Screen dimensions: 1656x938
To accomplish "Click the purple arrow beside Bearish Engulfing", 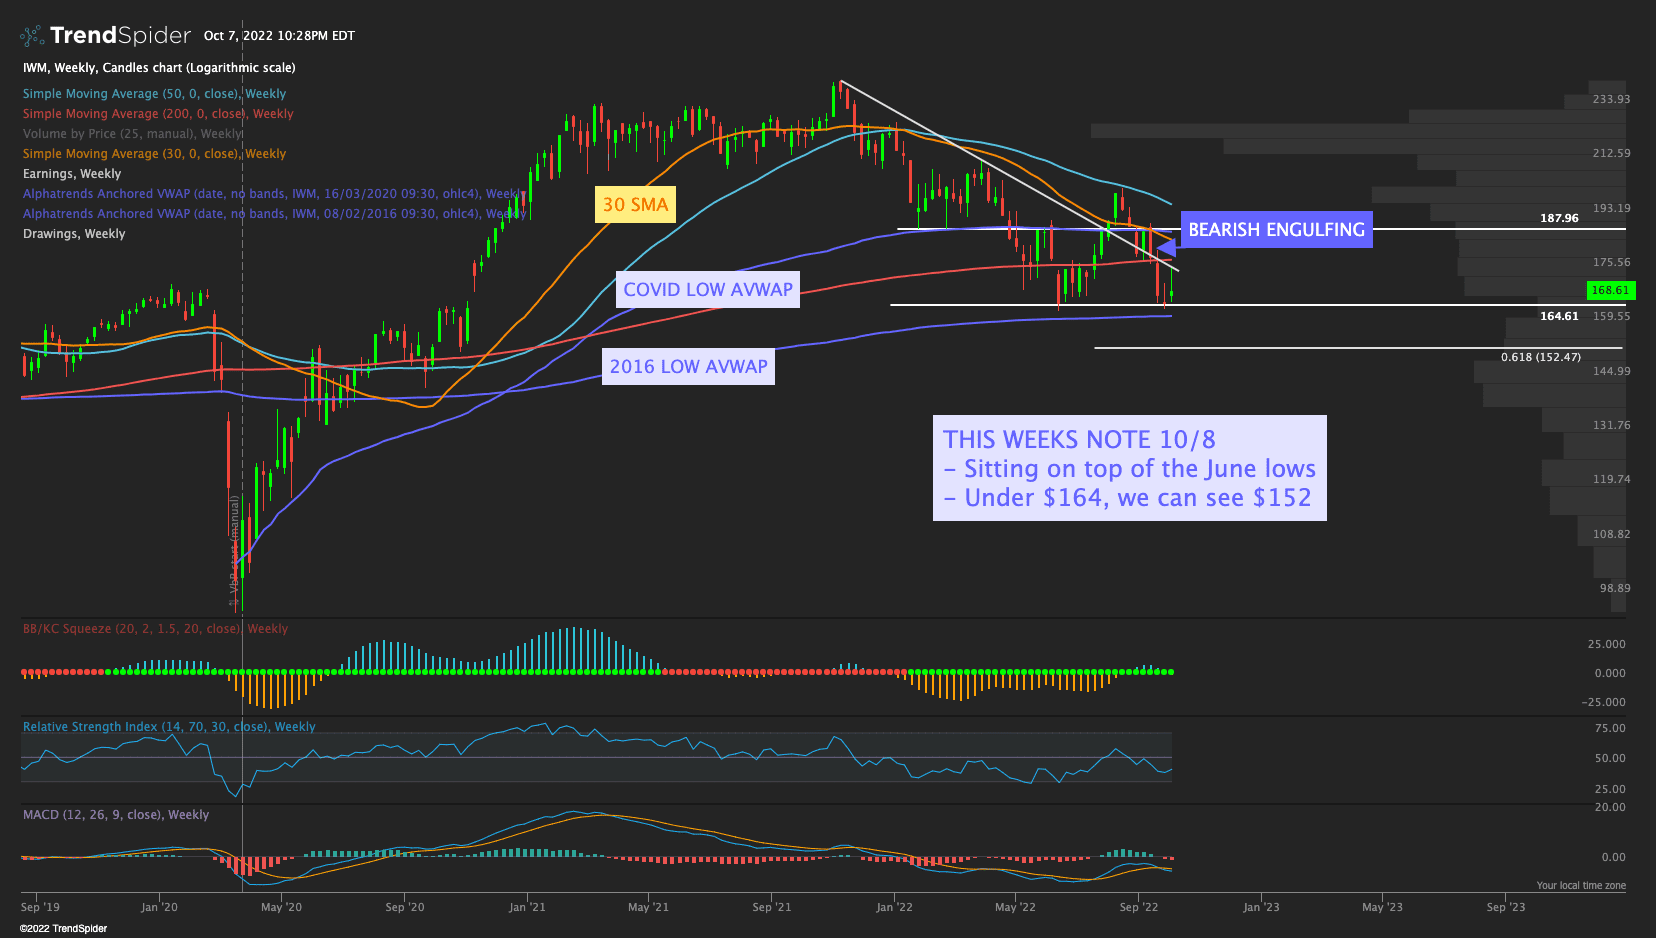I will click(1165, 247).
